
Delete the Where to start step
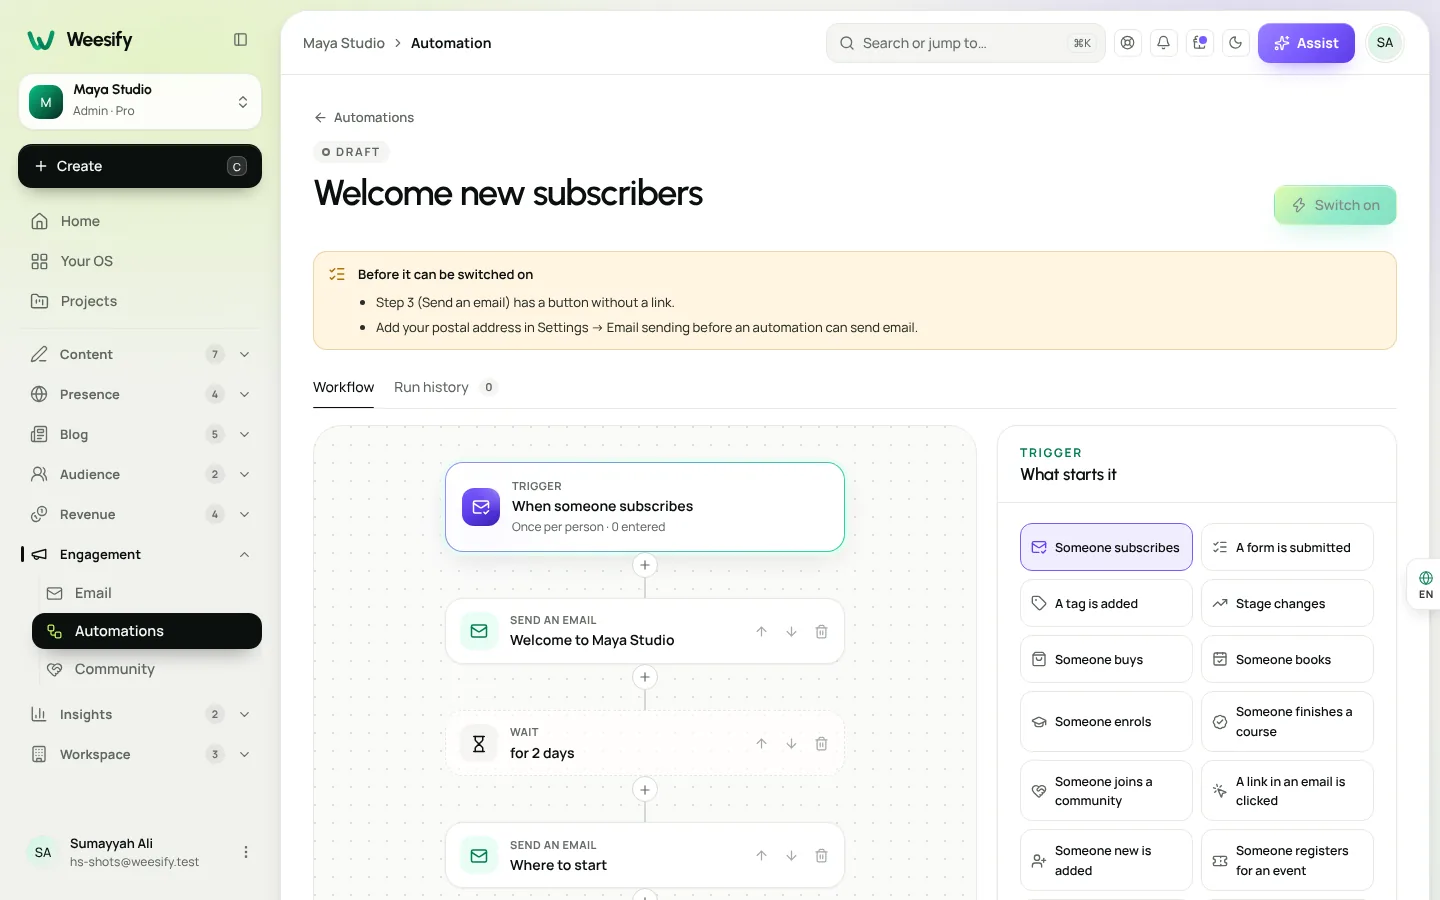[821, 856]
